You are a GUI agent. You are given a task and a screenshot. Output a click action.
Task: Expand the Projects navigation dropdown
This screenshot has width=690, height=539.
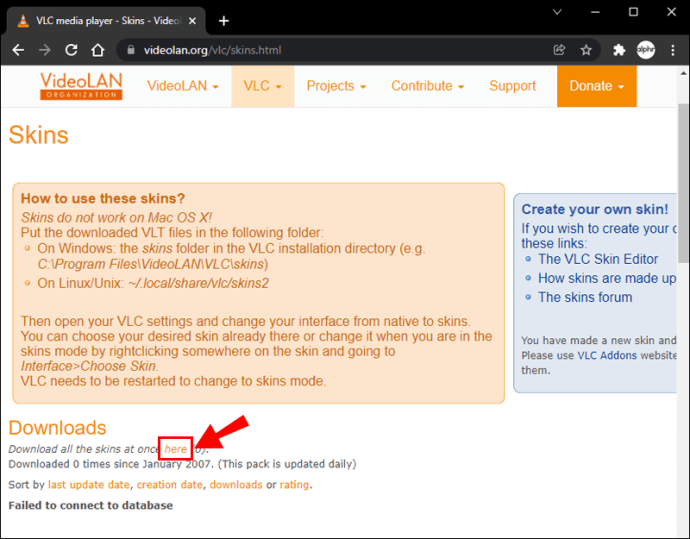click(x=336, y=86)
